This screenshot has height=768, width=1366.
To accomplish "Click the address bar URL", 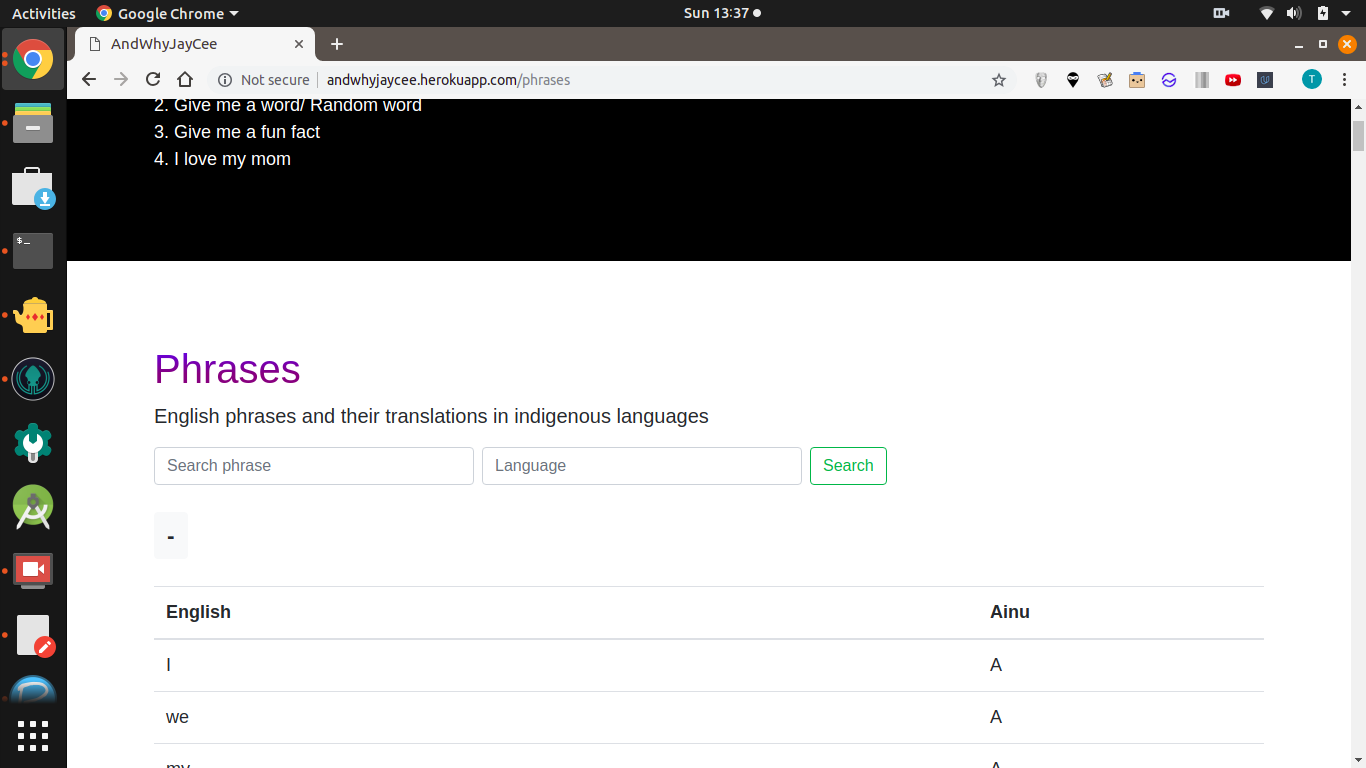I will point(448,80).
